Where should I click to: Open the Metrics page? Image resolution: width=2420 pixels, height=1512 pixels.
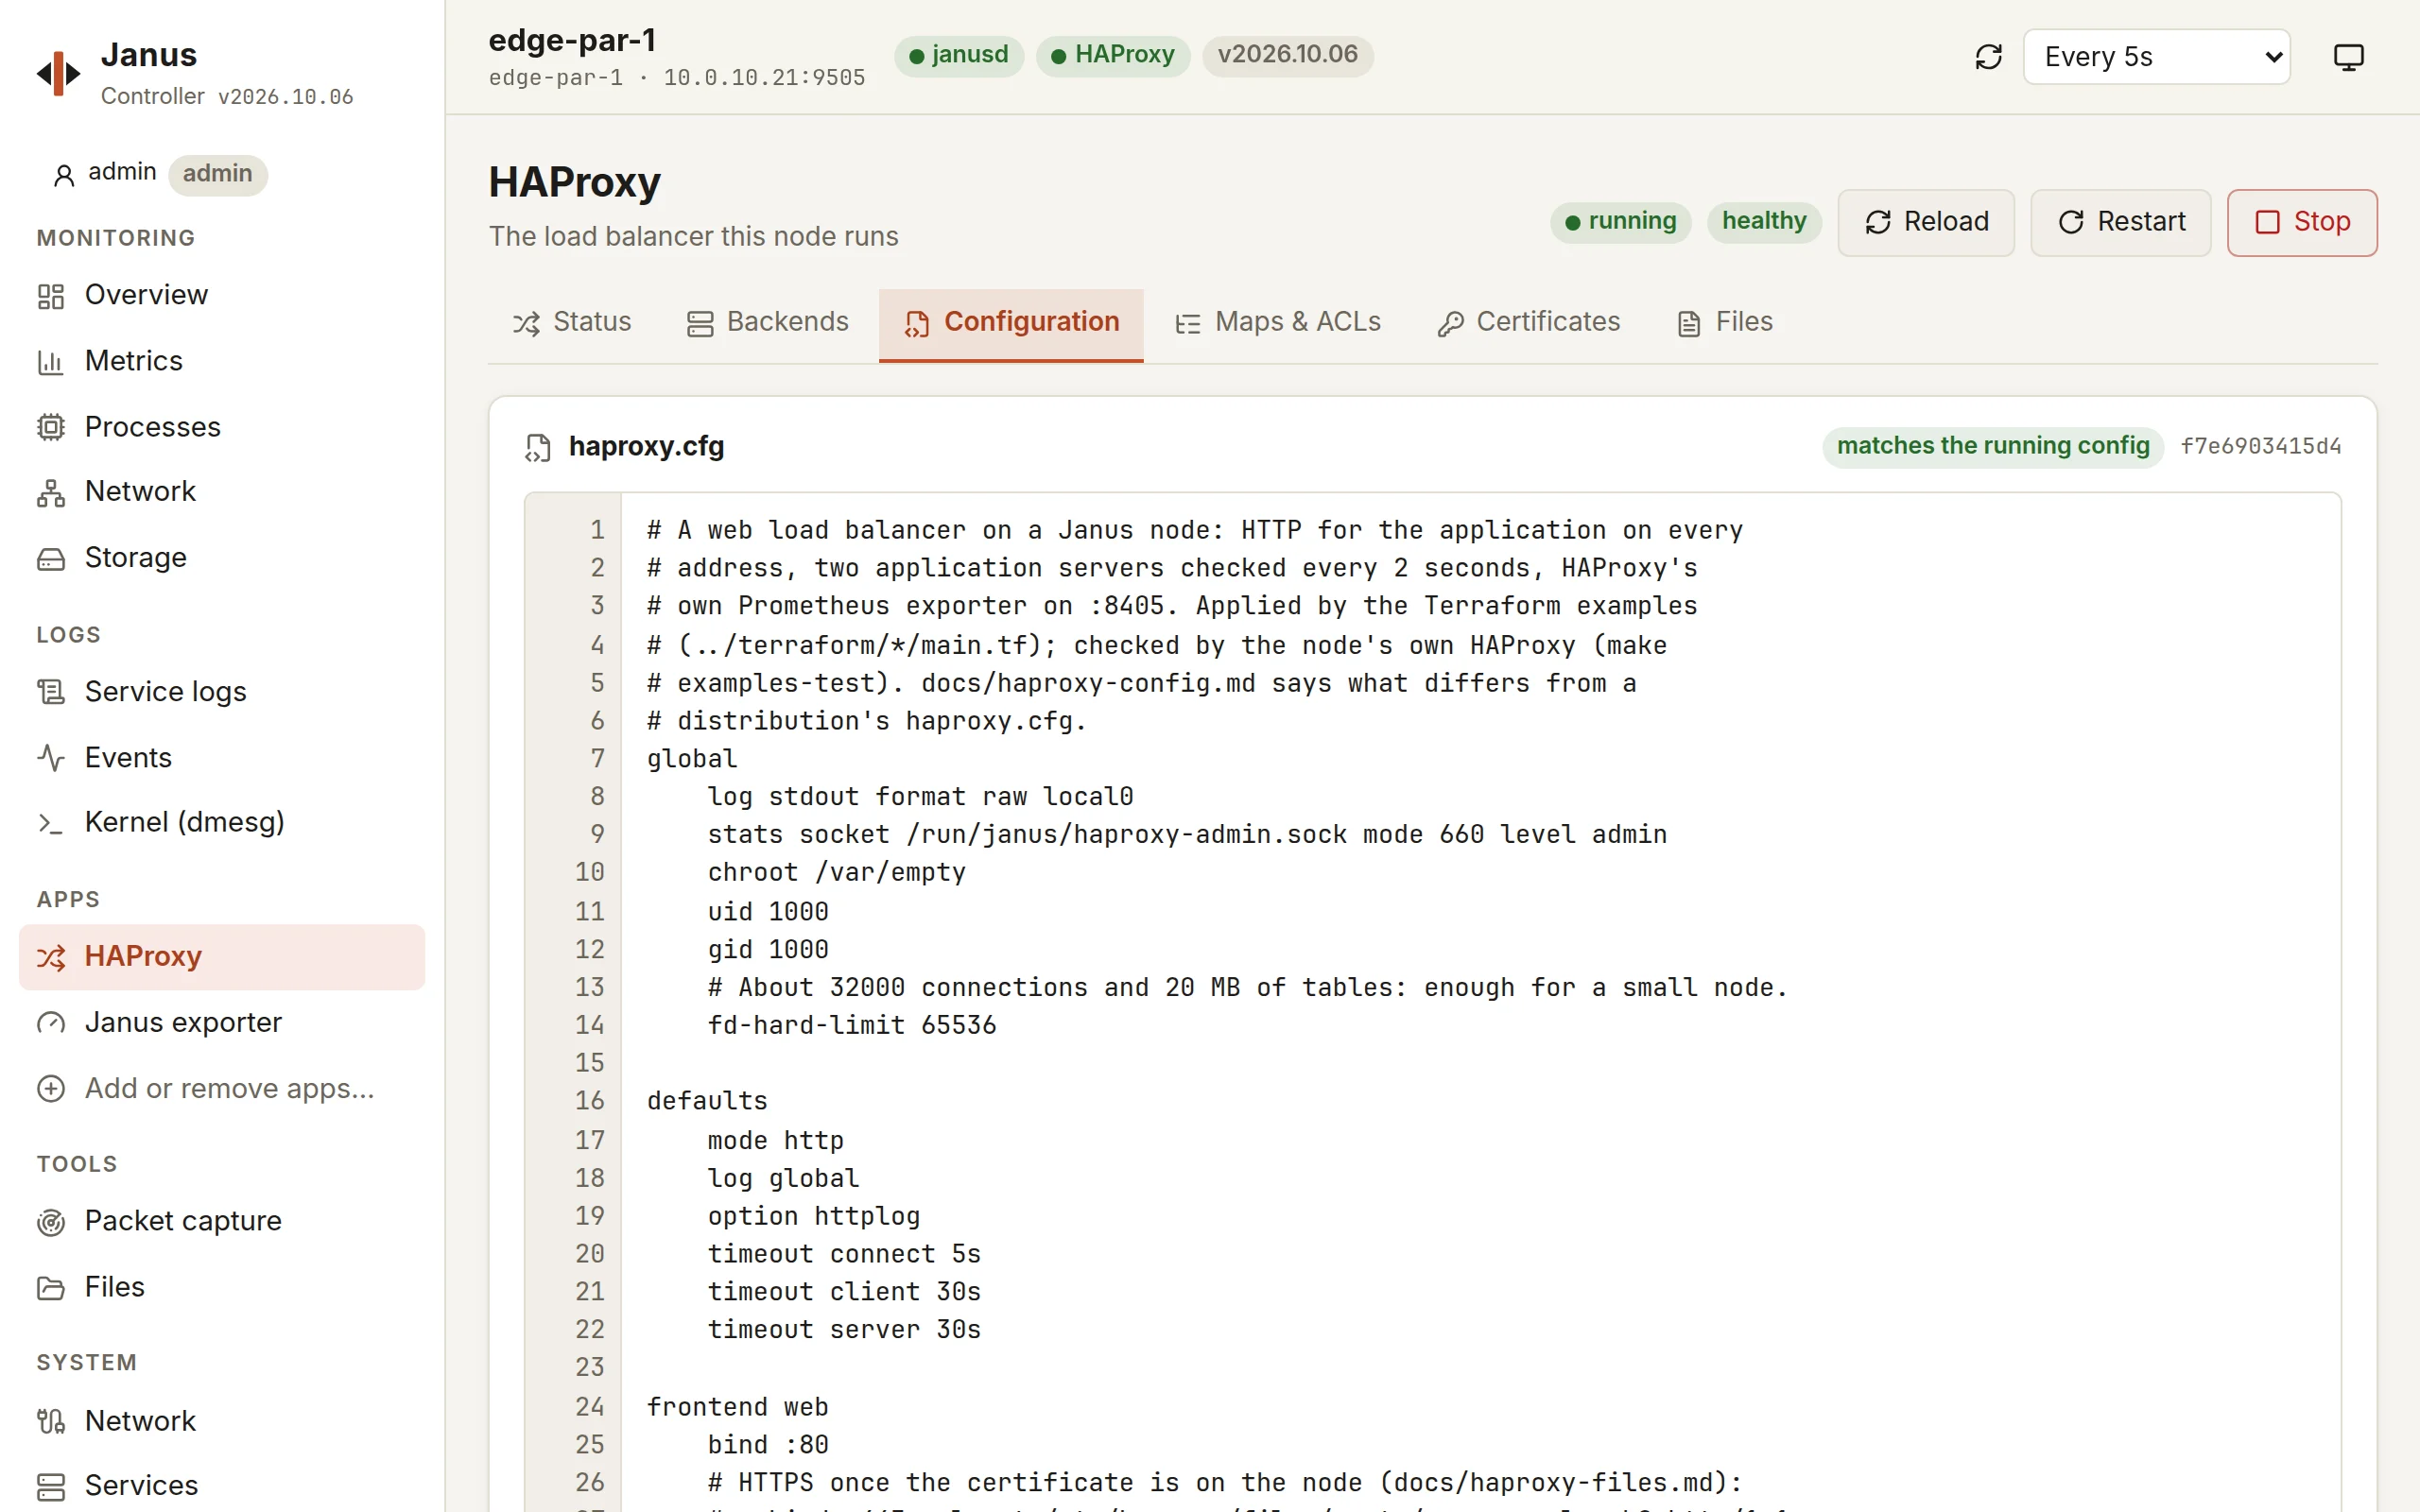[x=222, y=361]
